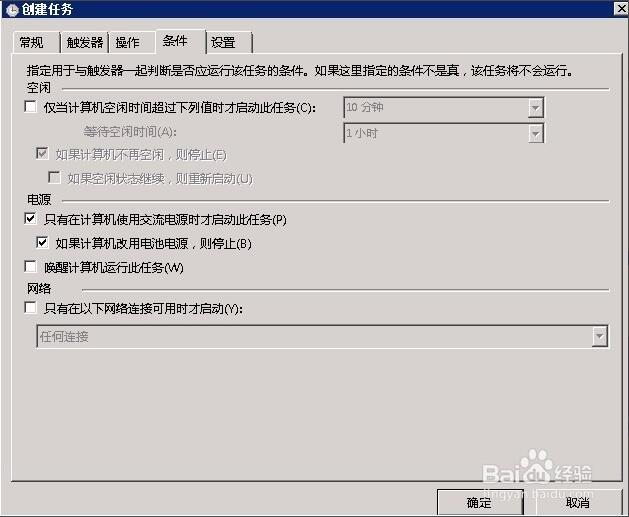Confirm with the 确定 button
Image resolution: width=629 pixels, height=517 pixels.
point(480,502)
